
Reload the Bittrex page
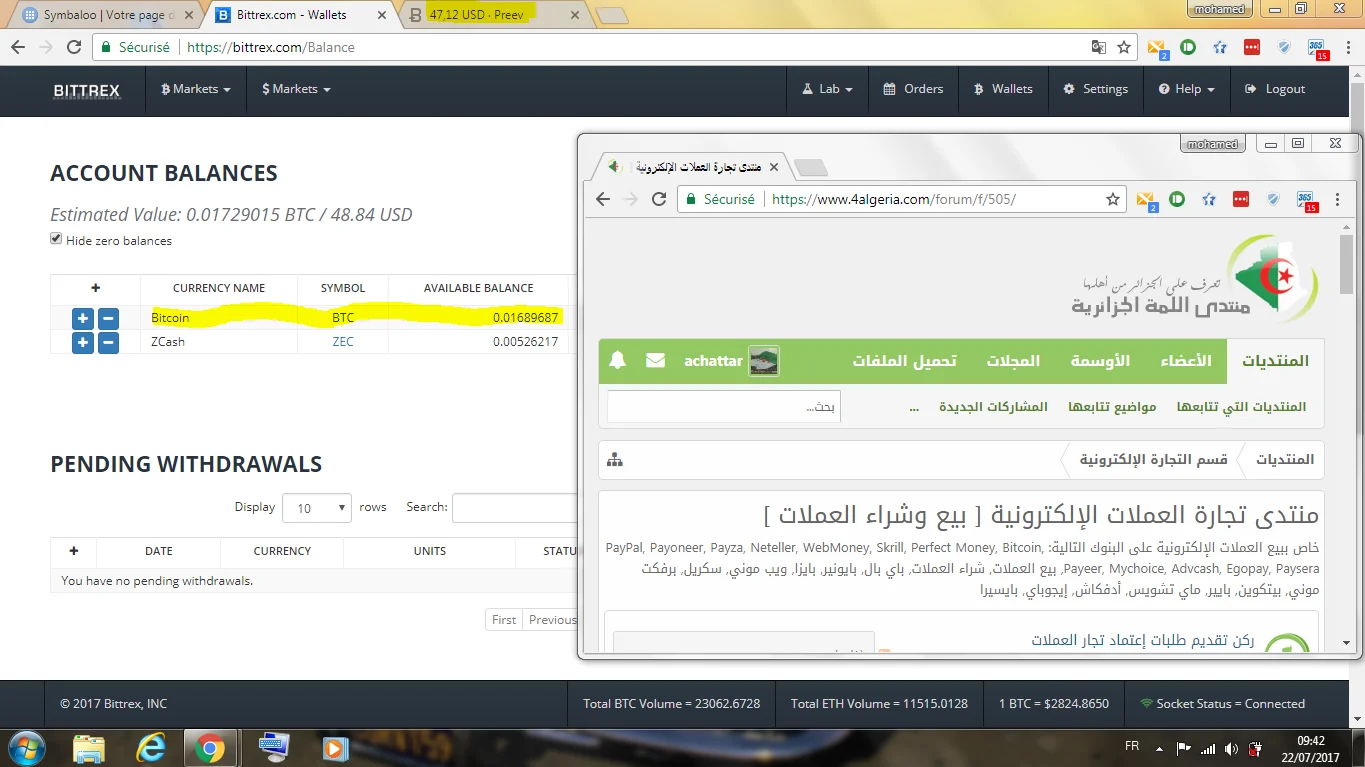pos(74,47)
